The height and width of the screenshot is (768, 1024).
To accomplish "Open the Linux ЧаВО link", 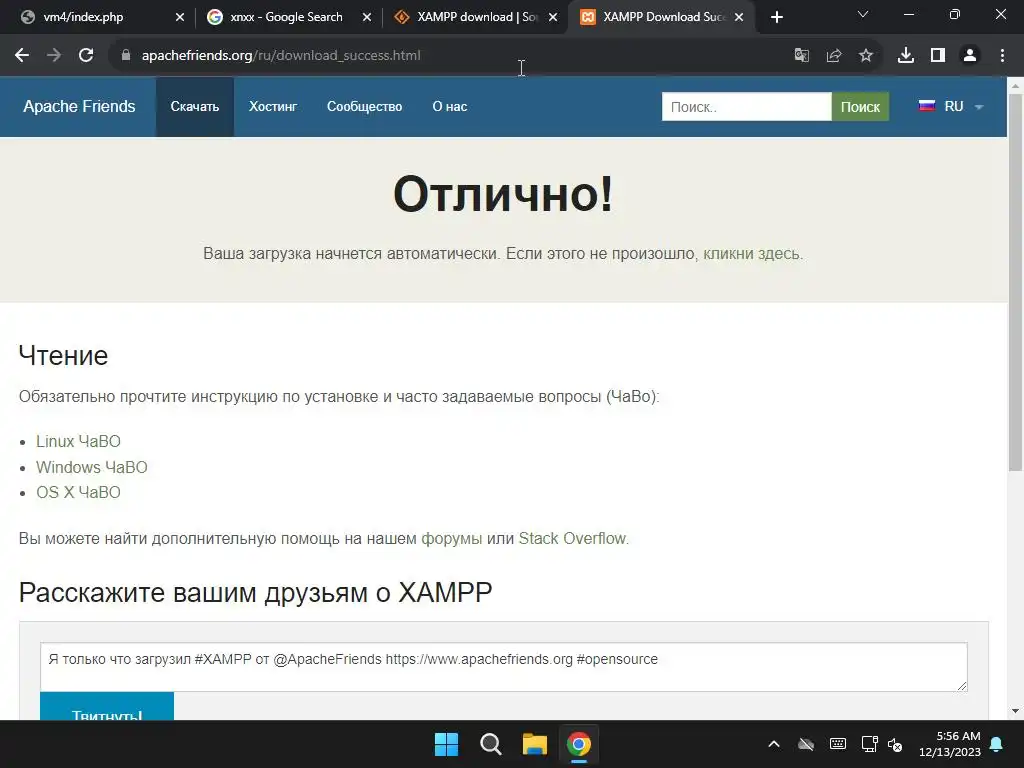I will 78,441.
